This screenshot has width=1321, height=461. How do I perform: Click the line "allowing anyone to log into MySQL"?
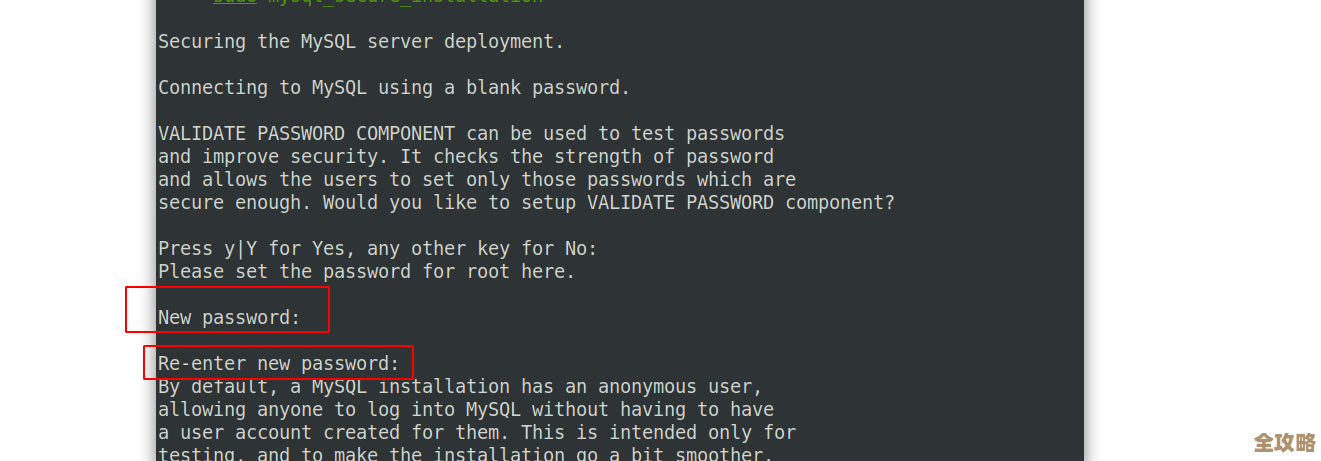click(x=465, y=409)
